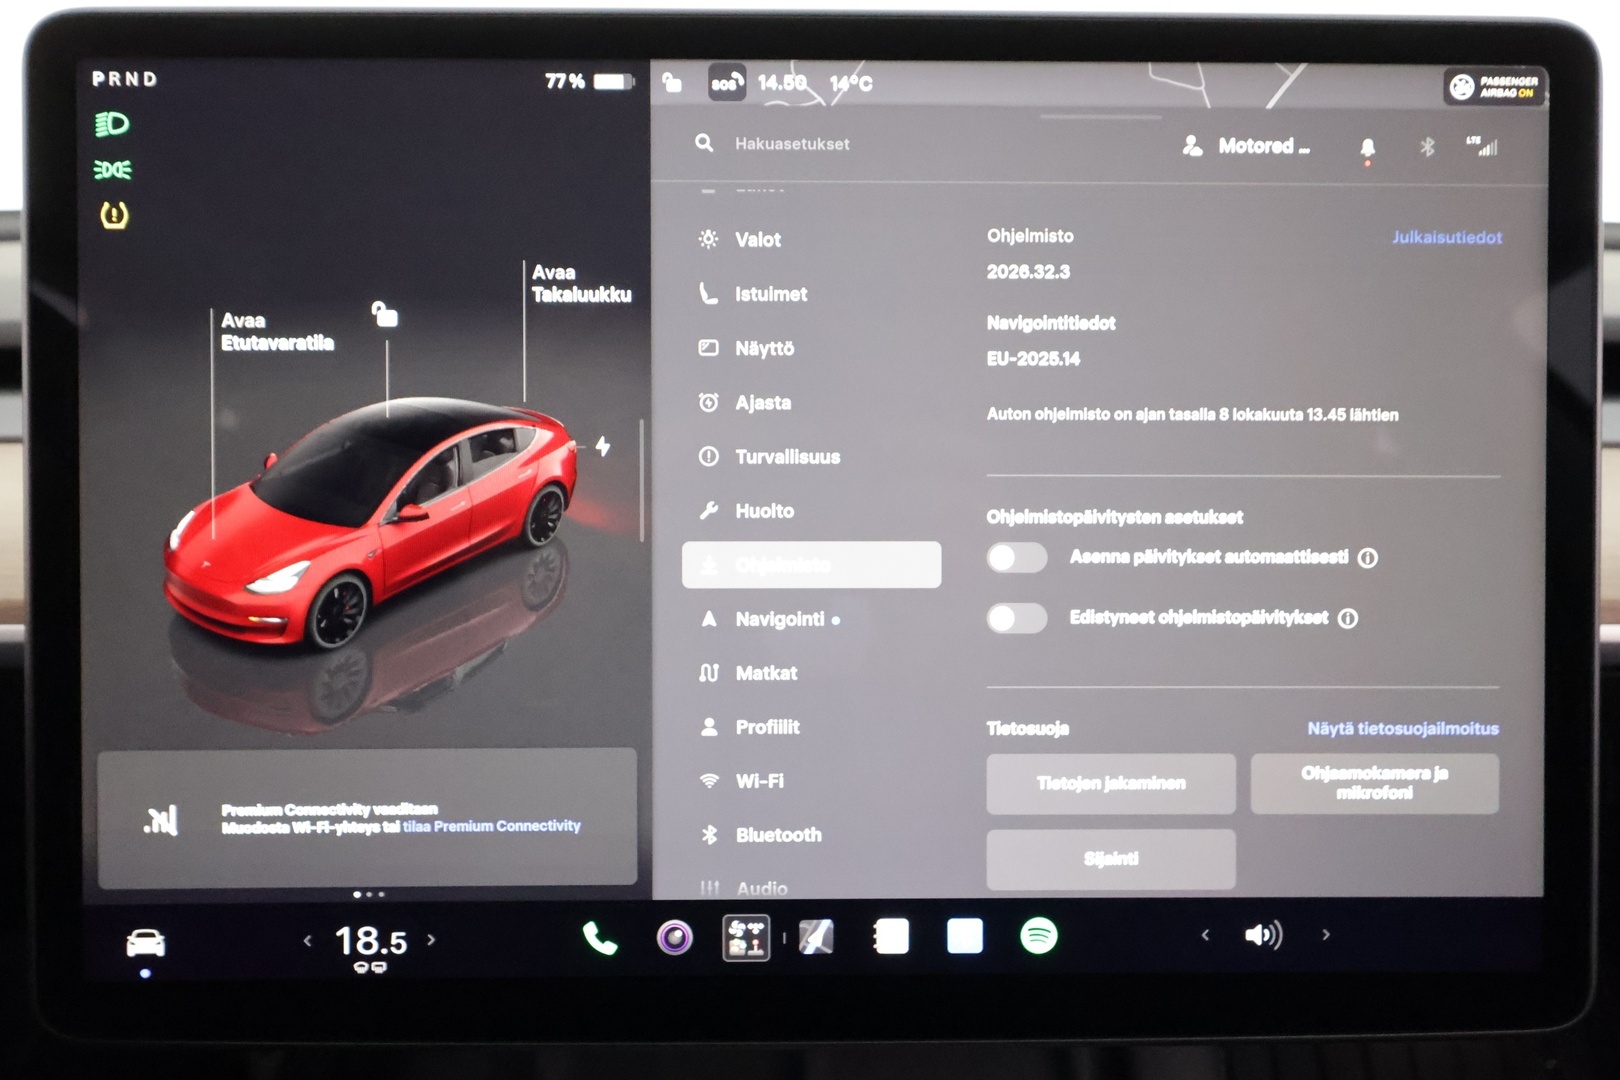Viewport: 1620px width, 1080px height.
Task: Open the navigation map app icon
Action: tap(816, 937)
